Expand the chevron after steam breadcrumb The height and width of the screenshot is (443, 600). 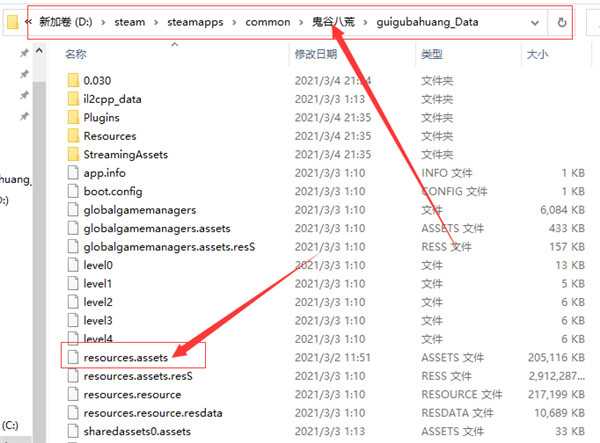click(156, 22)
